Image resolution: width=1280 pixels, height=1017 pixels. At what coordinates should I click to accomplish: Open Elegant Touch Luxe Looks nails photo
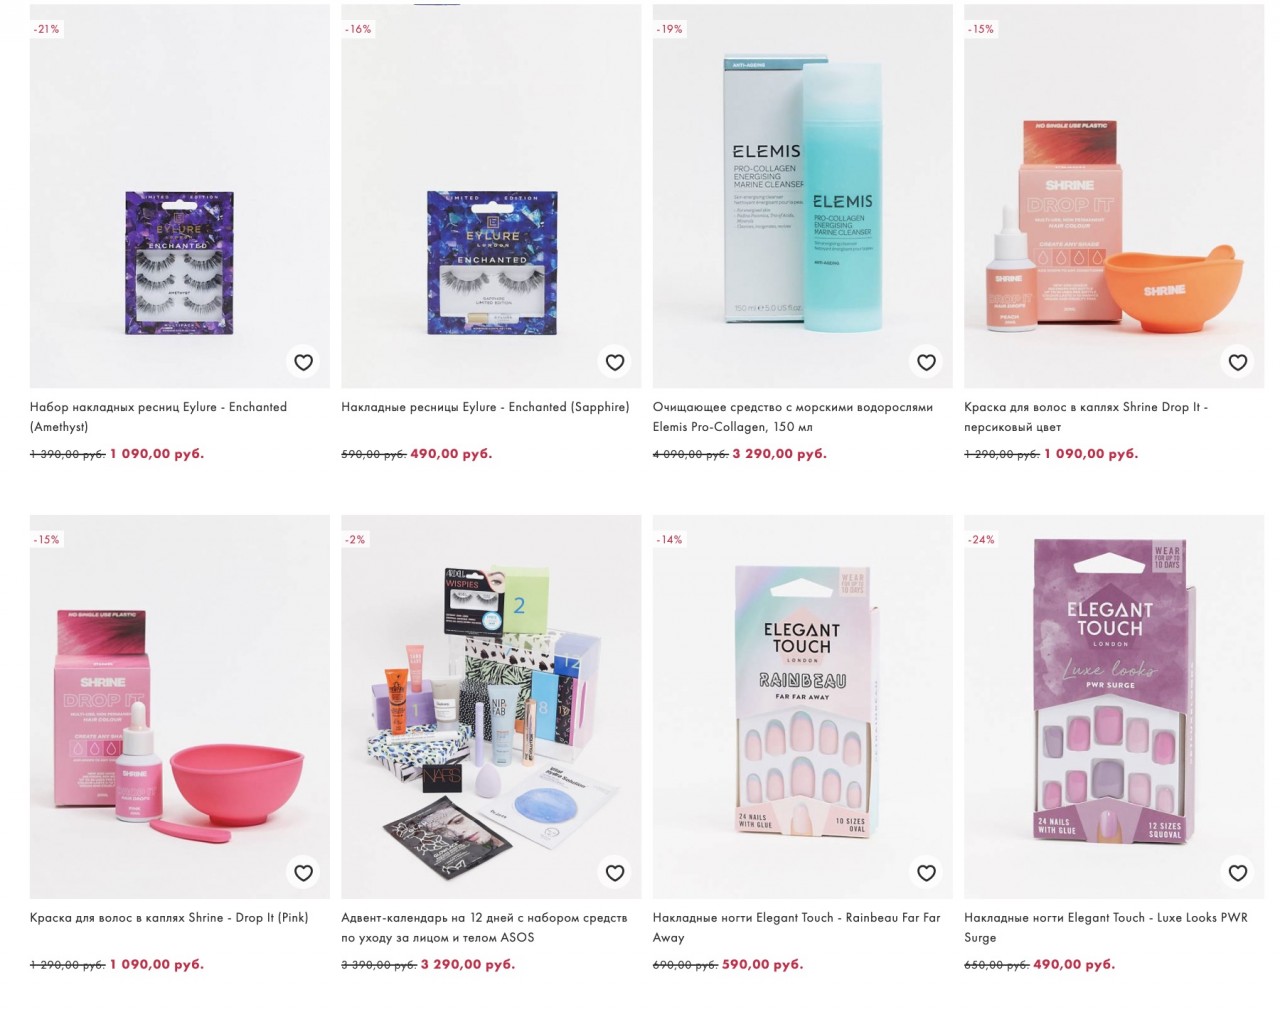point(1114,707)
